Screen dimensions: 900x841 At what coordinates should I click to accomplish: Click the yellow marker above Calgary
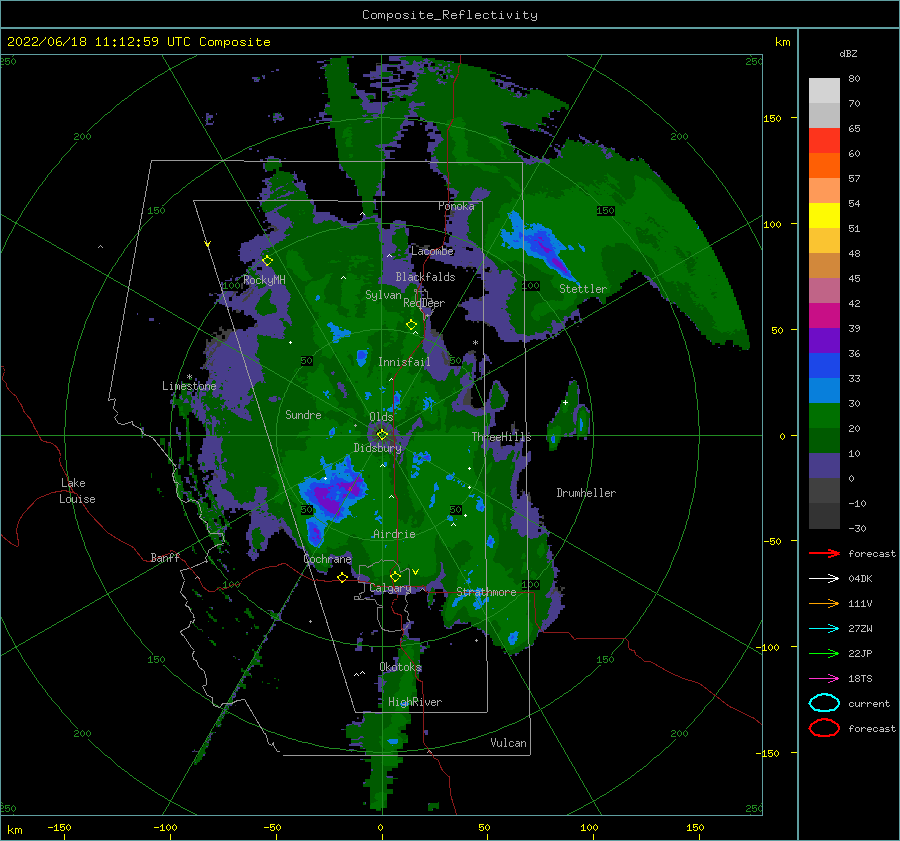395,576
